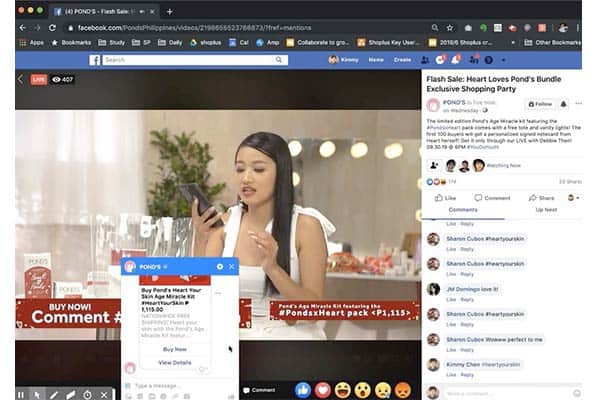Click the Haha laughing reaction below video

(342, 390)
